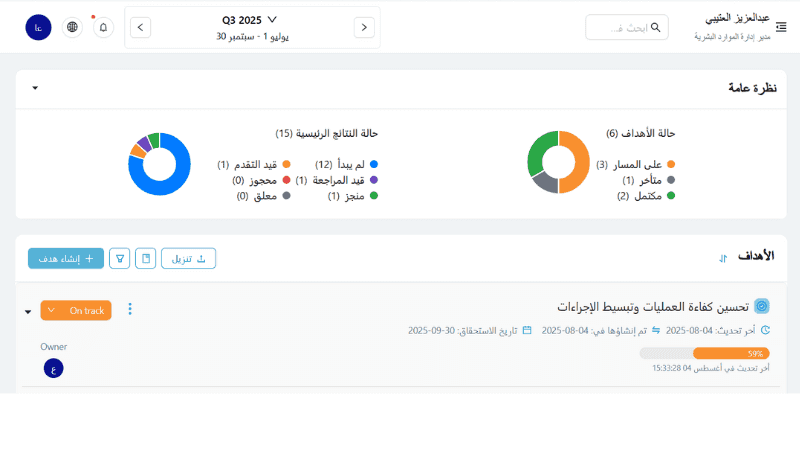800x468 pixels.
Task: Toggle the sidebar menu icon
Action: coord(781,27)
